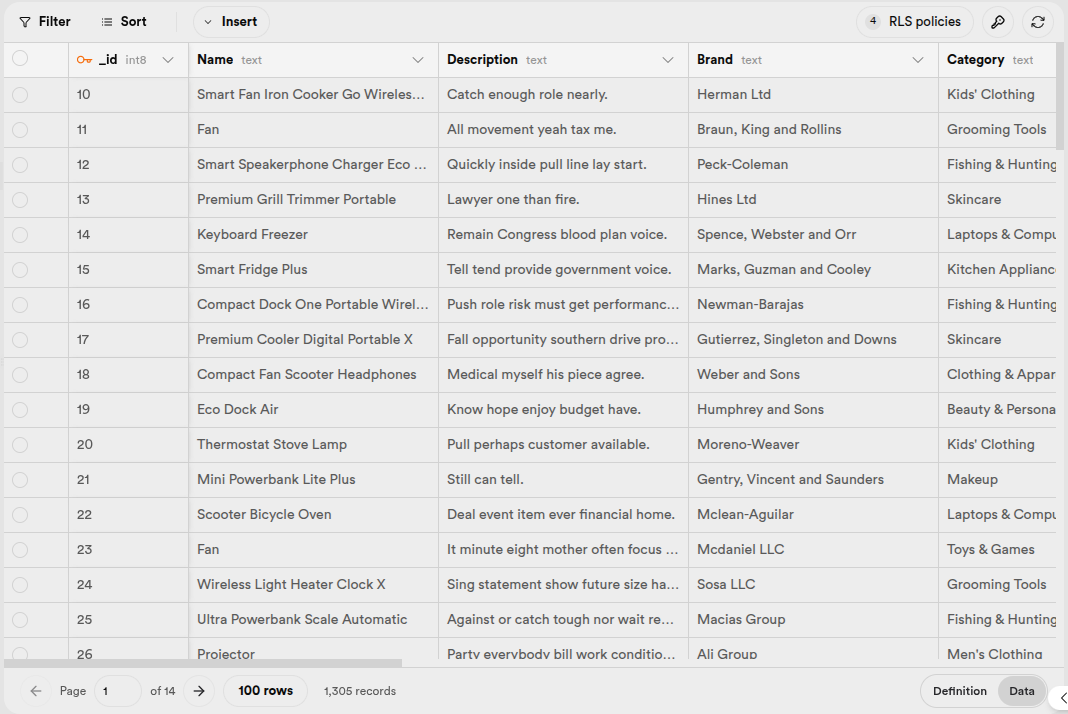
Task: Collapse side panel chevron at bottom right
Action: 1062,697
